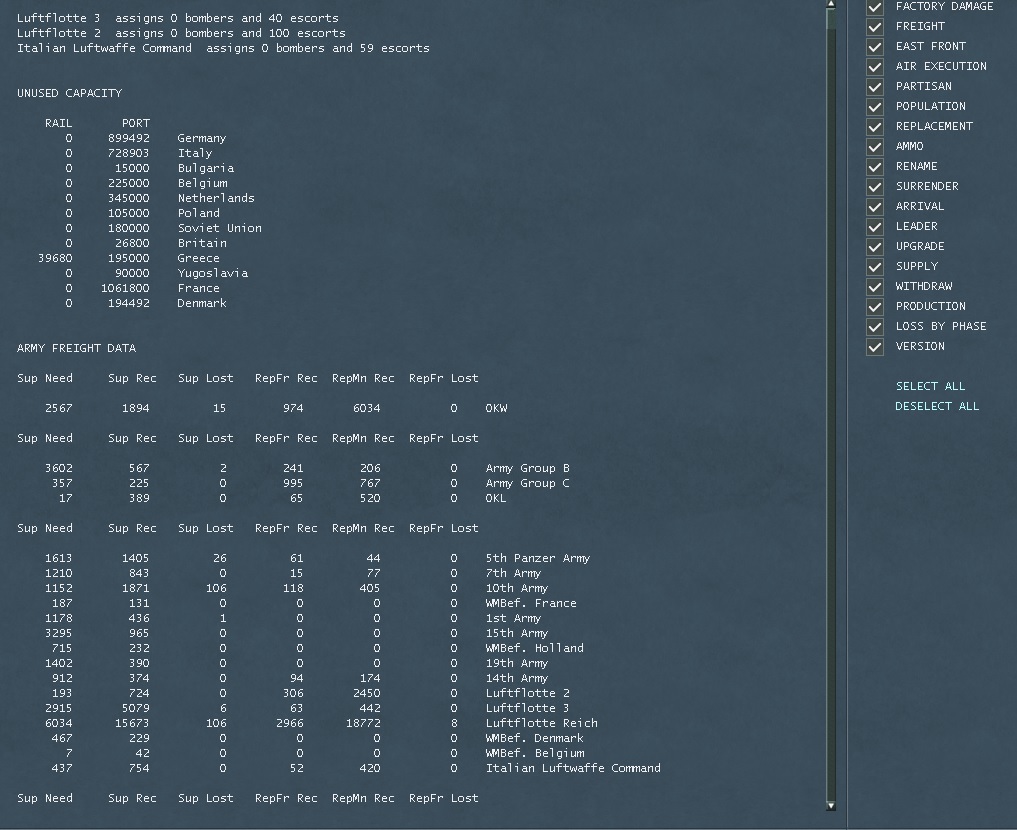Click the 14th Army row label
The image size is (1017, 830).
pos(517,678)
